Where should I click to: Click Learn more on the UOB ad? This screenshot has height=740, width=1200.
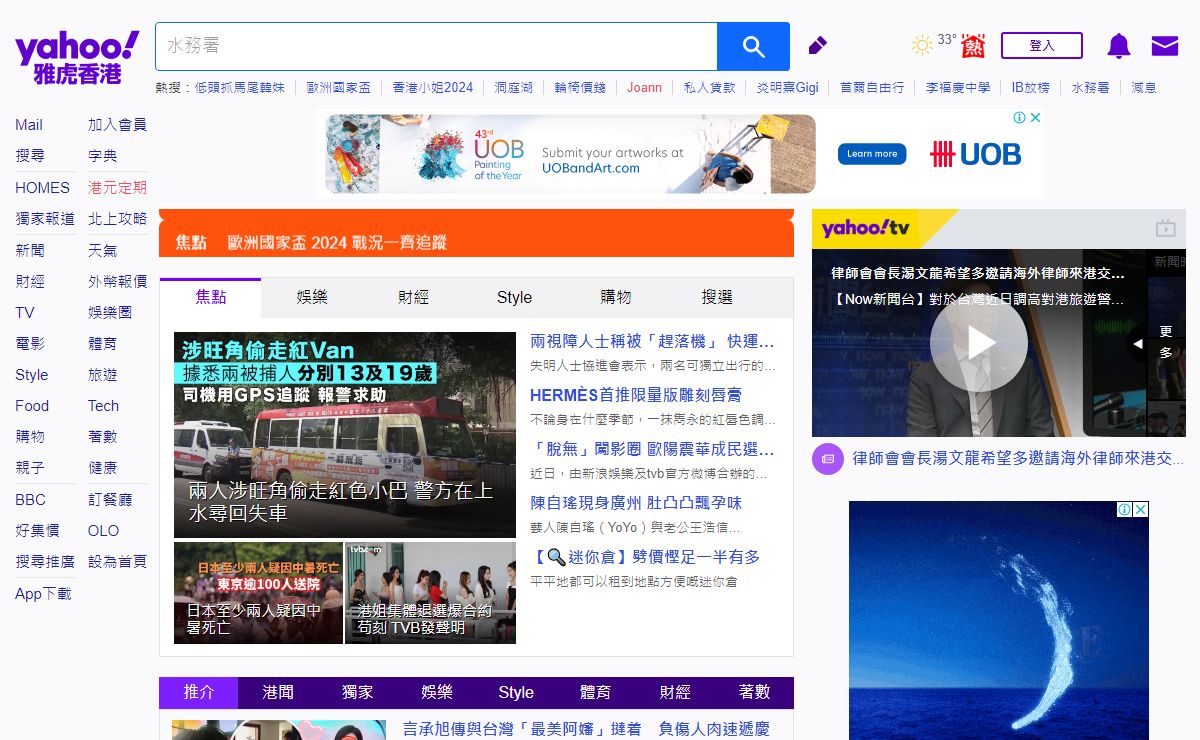872,154
